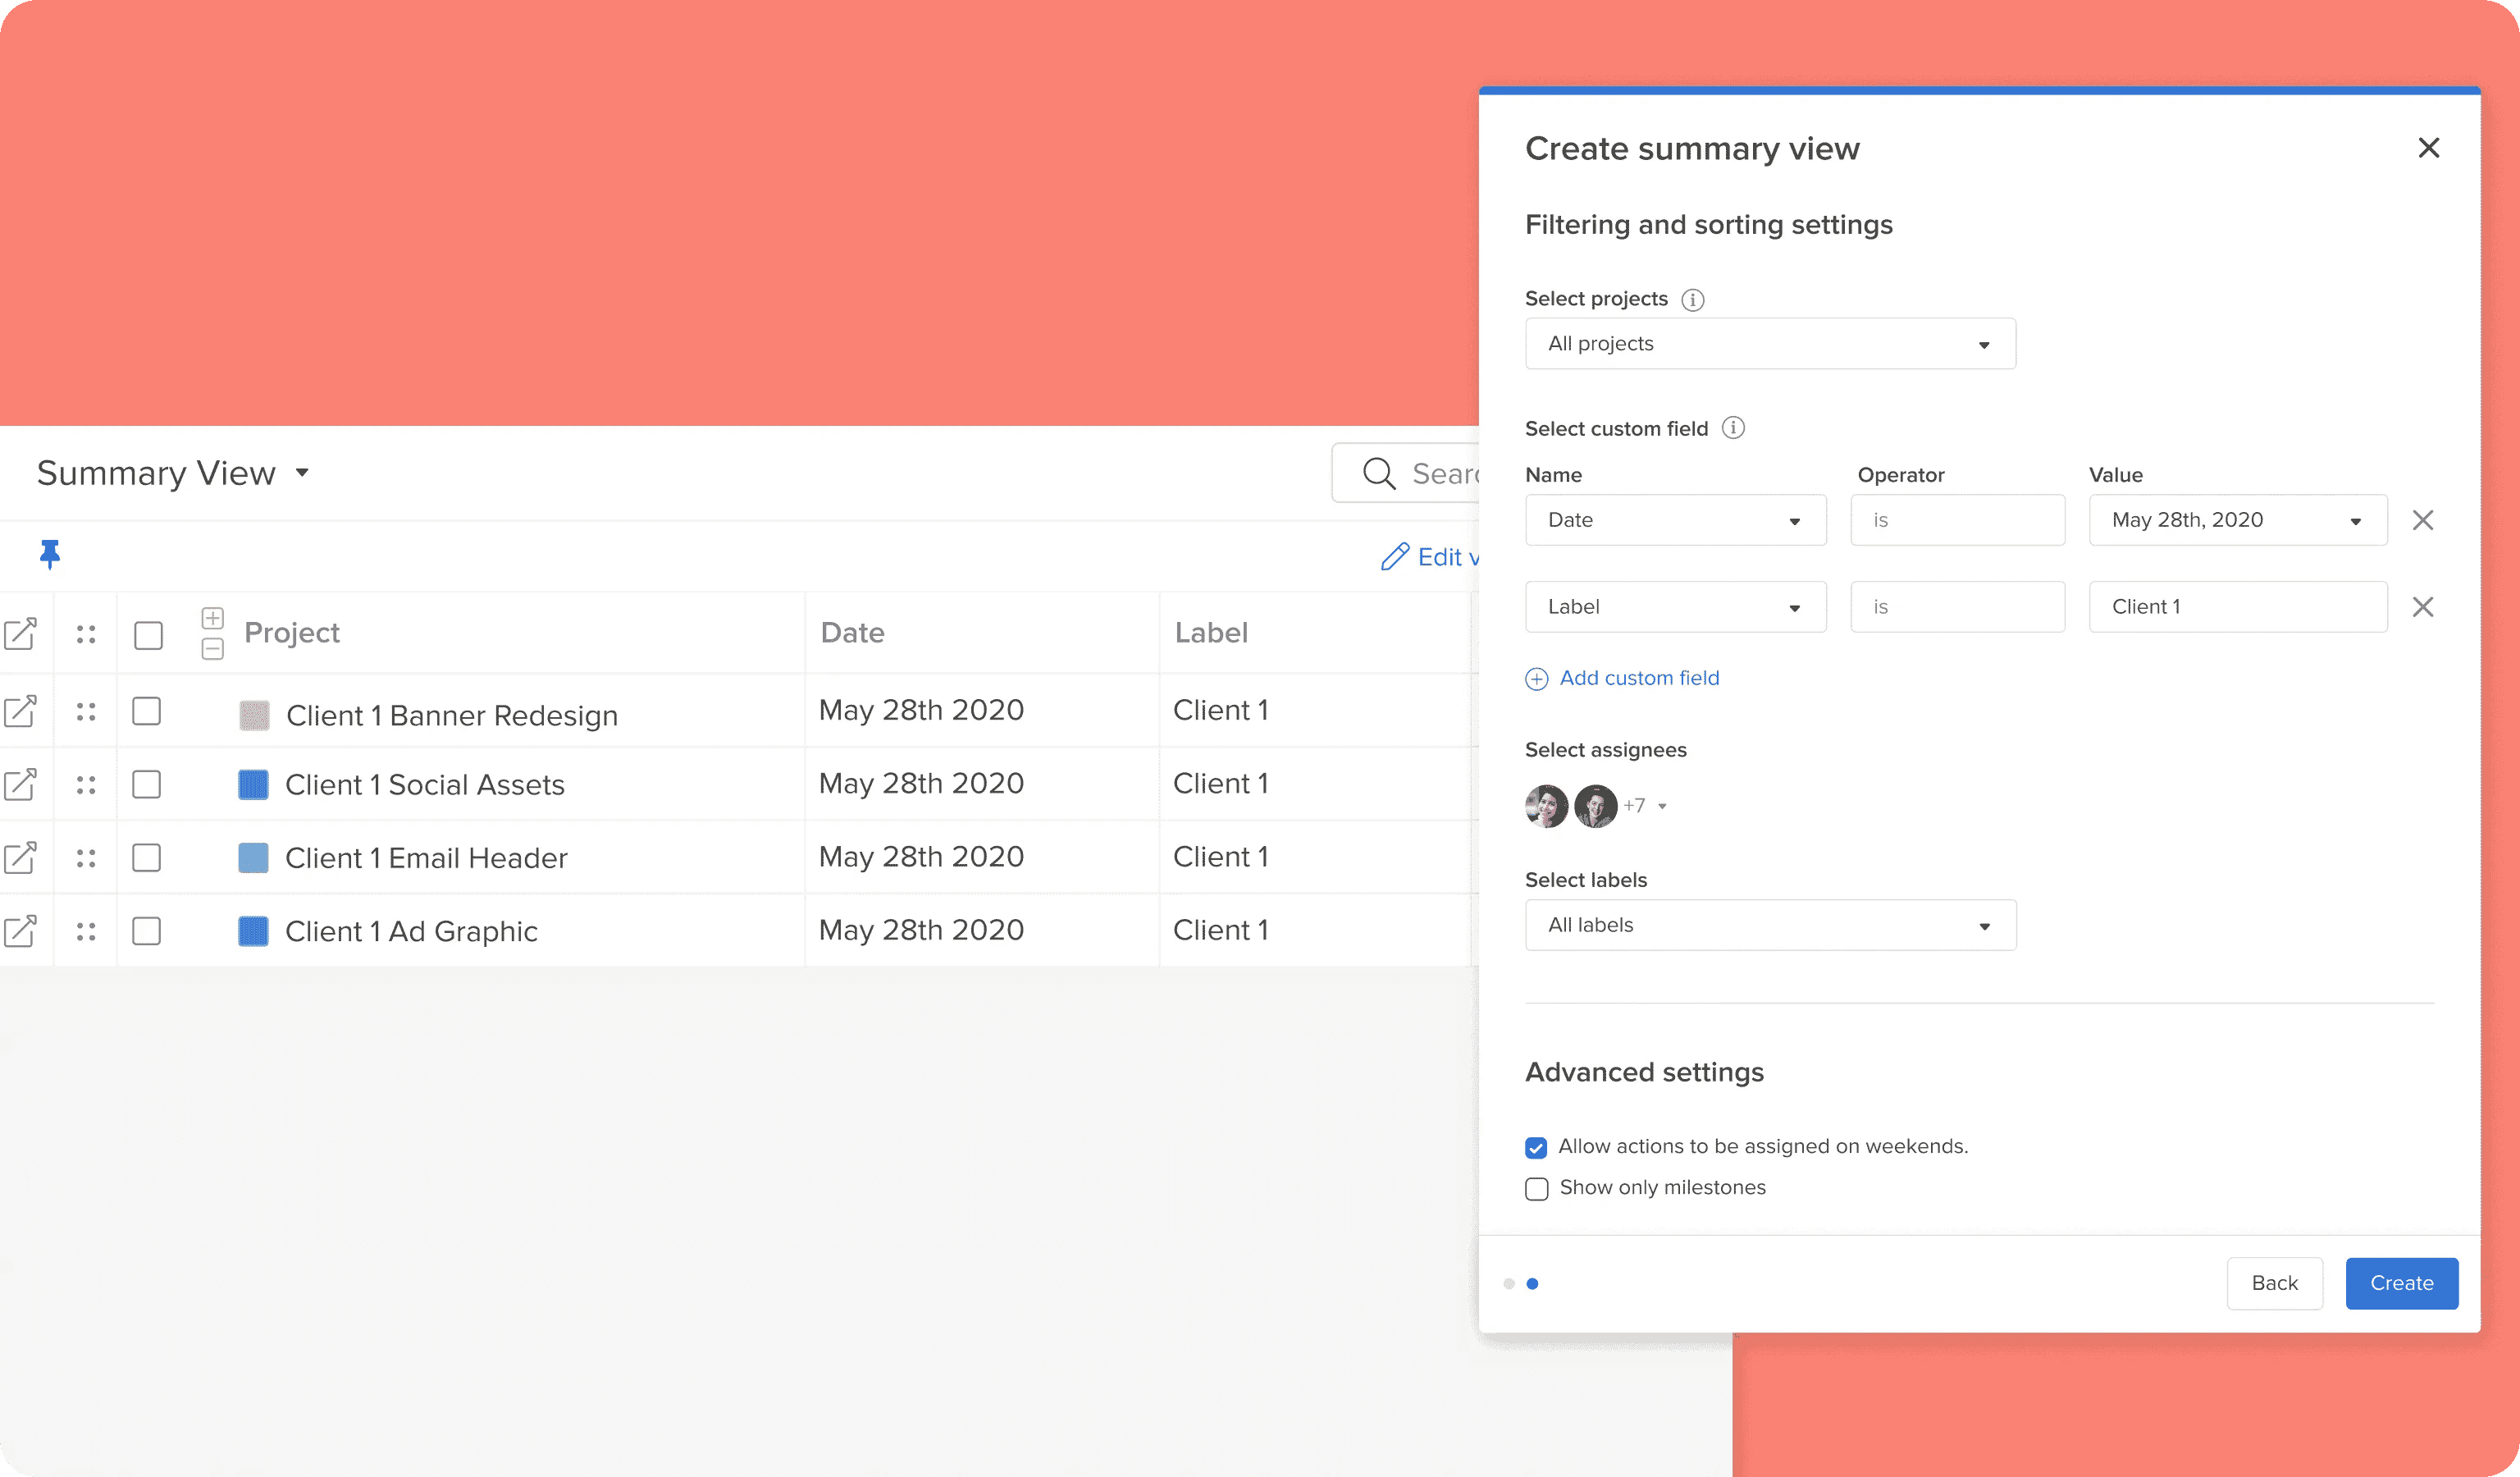Open Client 1 Banner Redesign row link icon
Viewport: 2520px width, 1477px height.
point(21,711)
